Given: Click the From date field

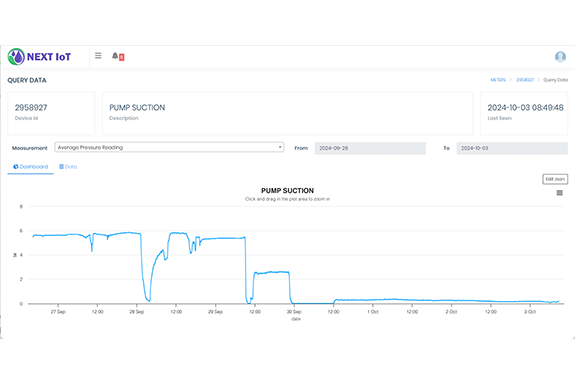Looking at the screenshot, I should point(370,148).
